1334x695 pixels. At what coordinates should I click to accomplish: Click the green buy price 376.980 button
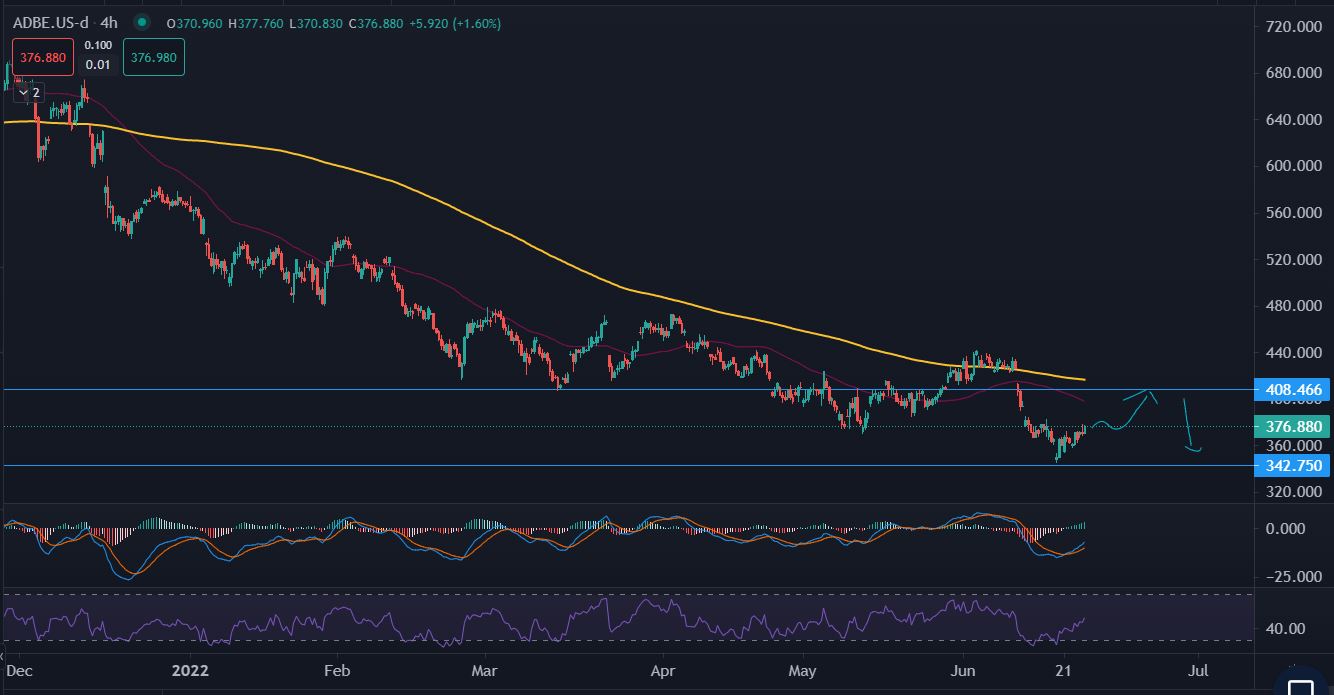tap(153, 58)
